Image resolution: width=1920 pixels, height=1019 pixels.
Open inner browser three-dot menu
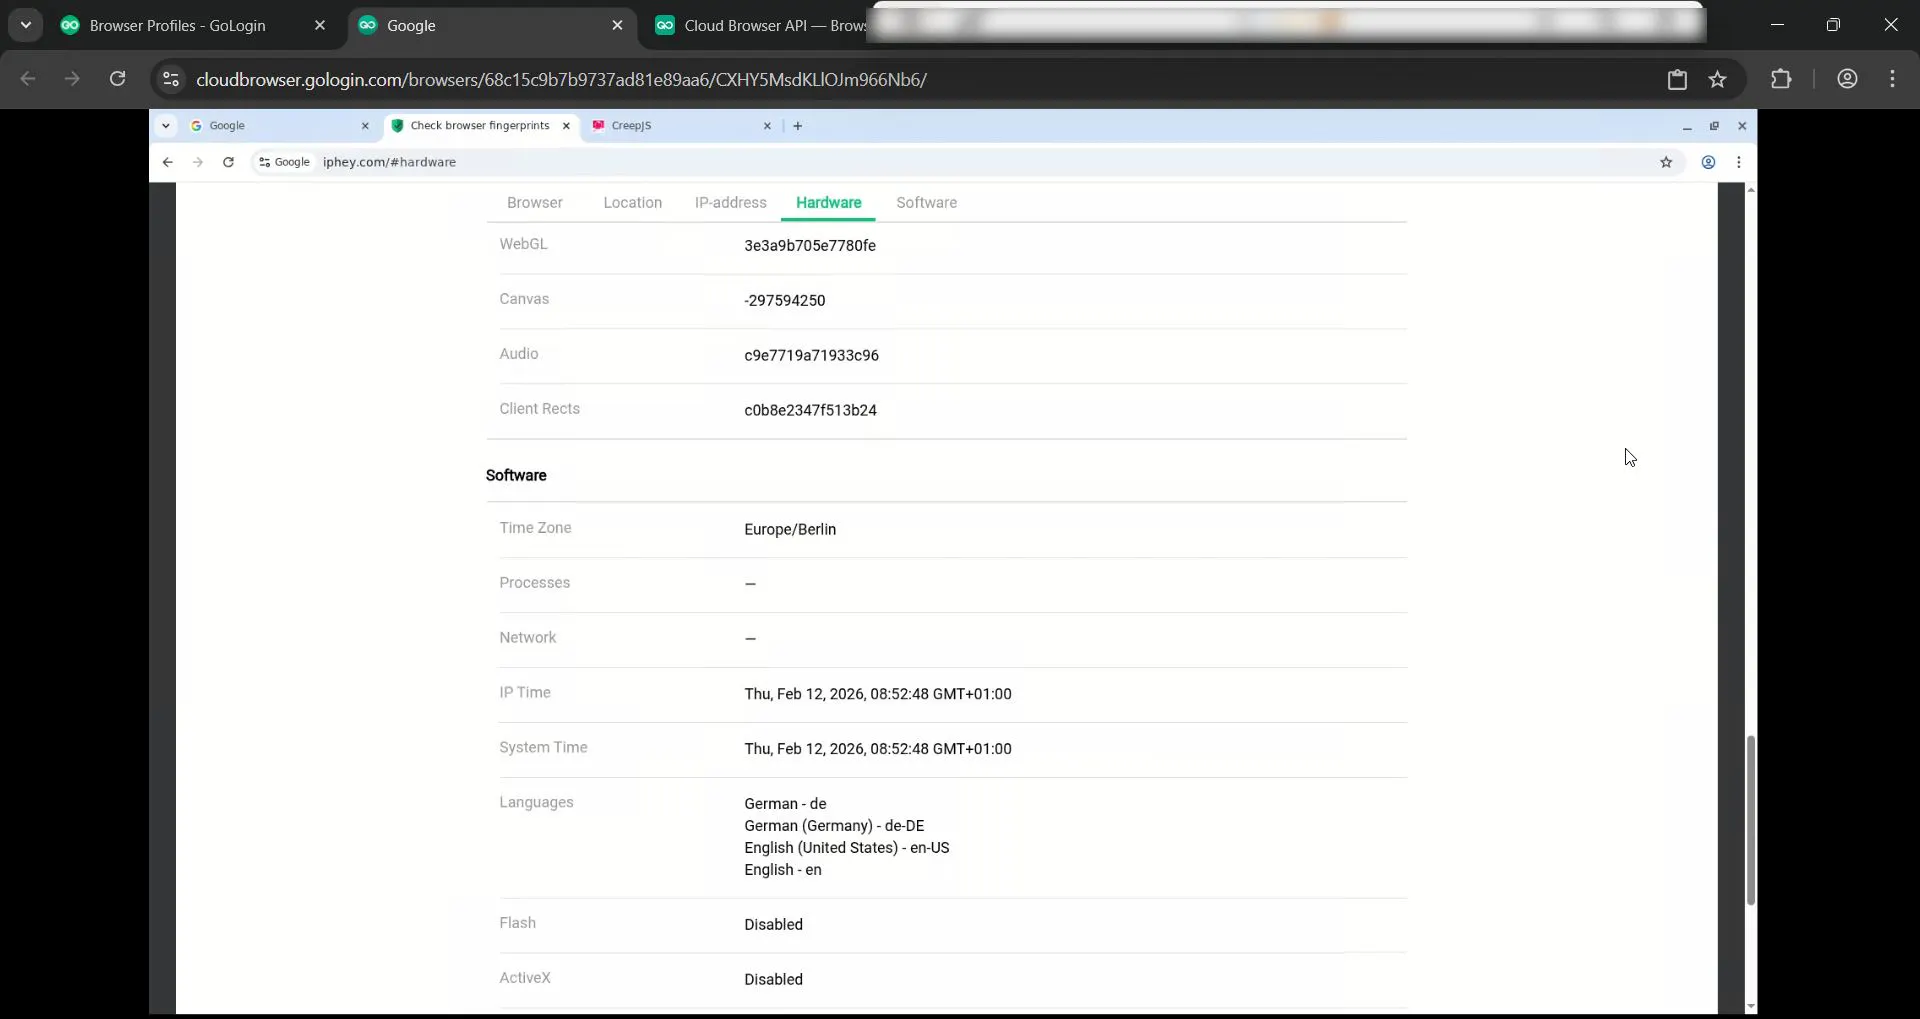pyautogui.click(x=1739, y=162)
